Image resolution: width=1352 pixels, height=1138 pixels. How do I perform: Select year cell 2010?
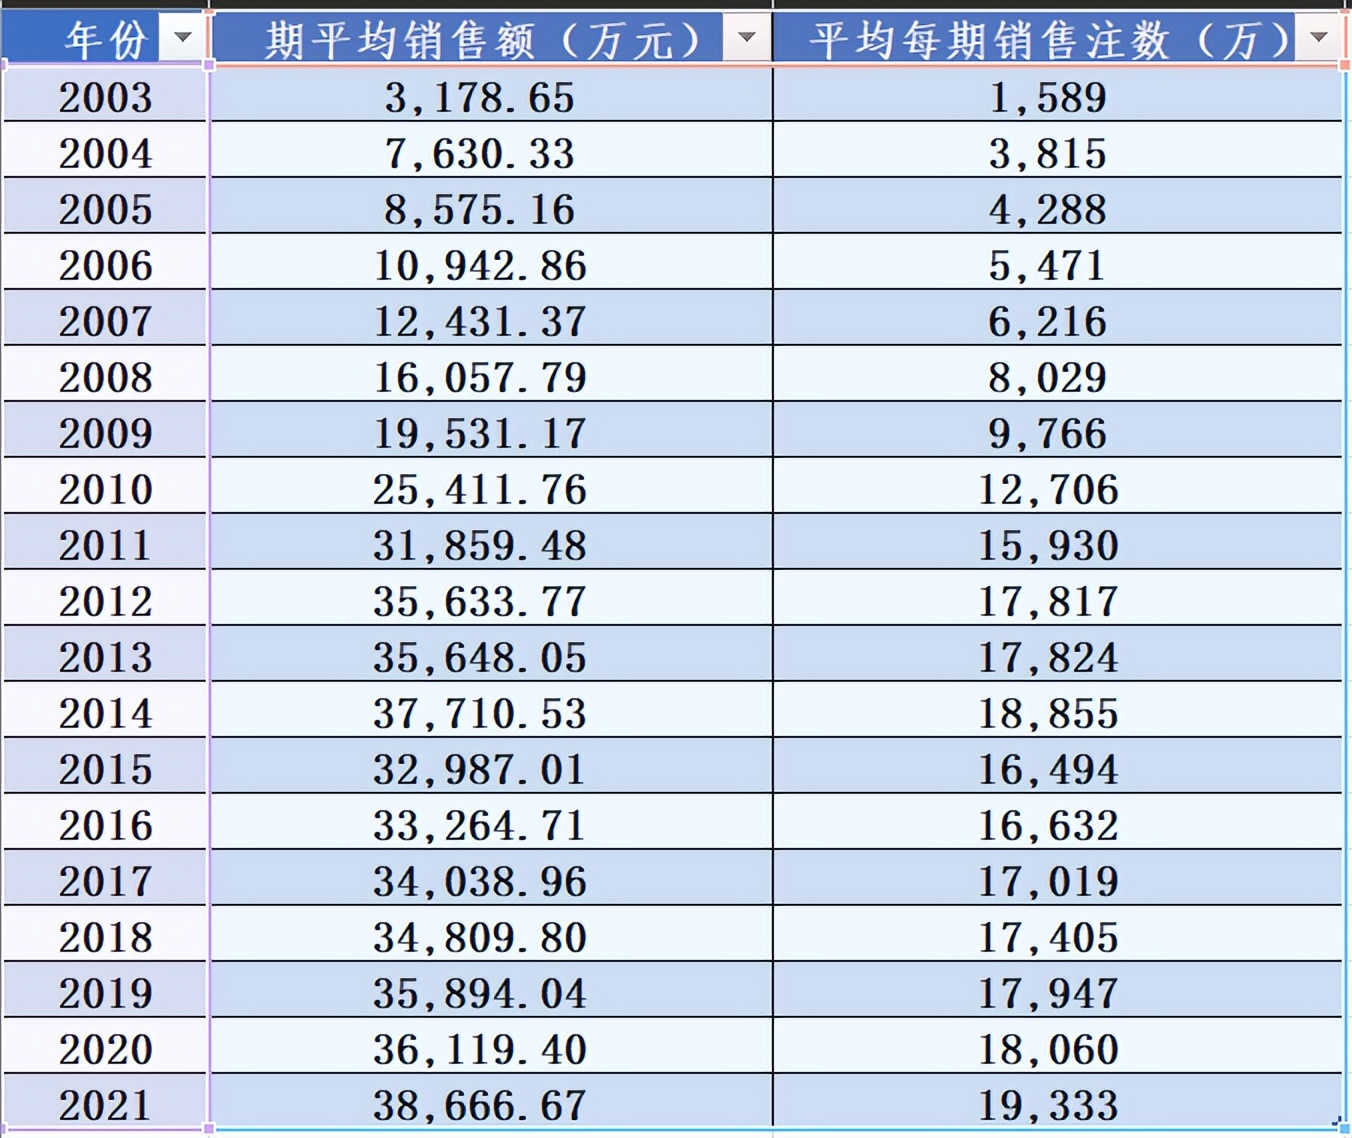[x=105, y=488]
